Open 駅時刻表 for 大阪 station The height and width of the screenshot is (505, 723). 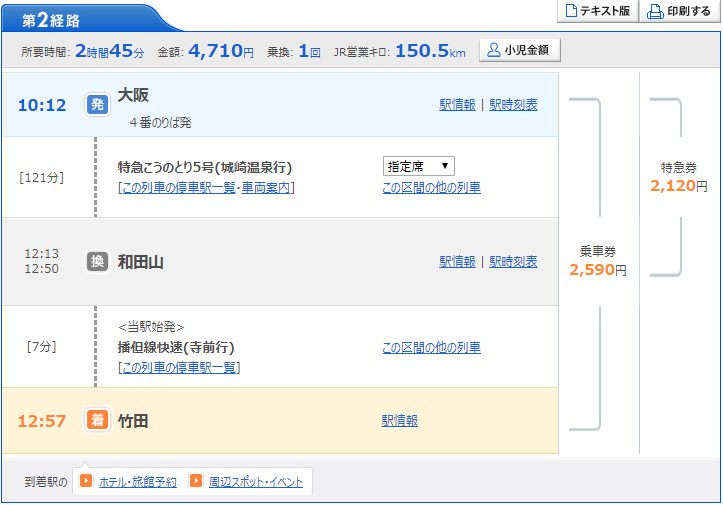pyautogui.click(x=513, y=104)
